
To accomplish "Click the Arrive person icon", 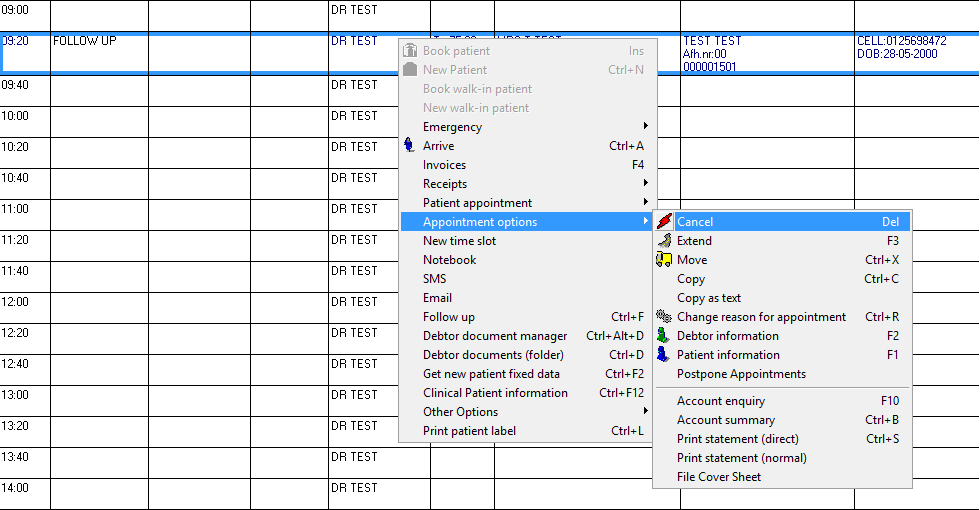I will [x=409, y=146].
